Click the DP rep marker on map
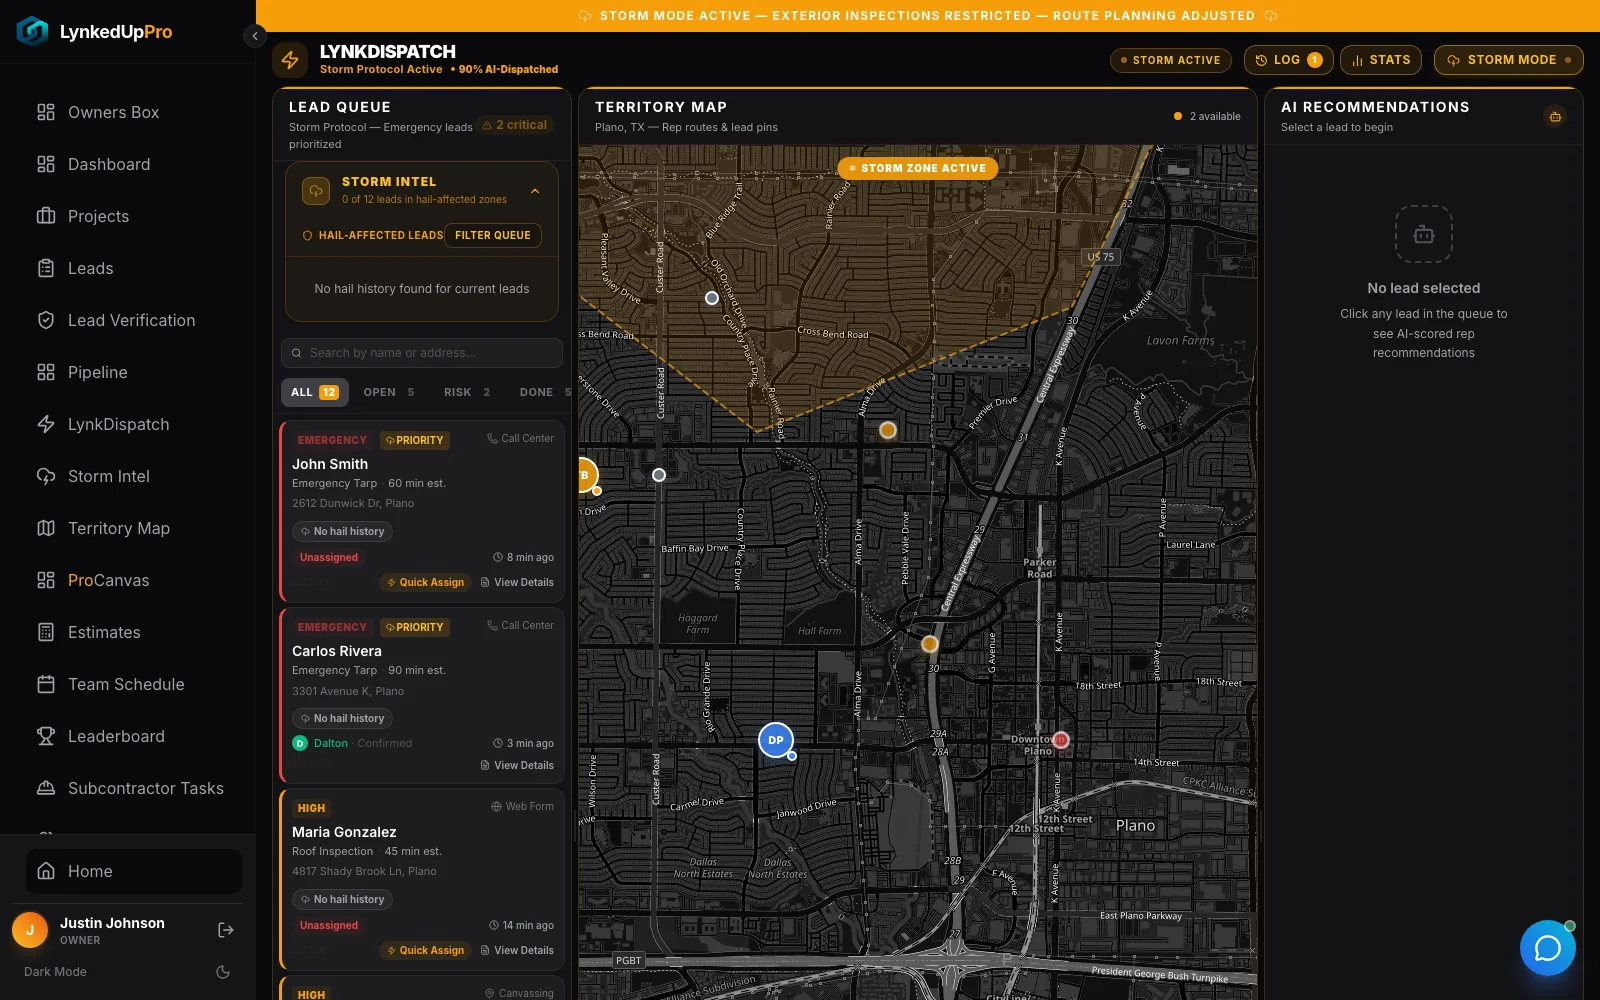Image resolution: width=1600 pixels, height=1000 pixels. [x=776, y=740]
